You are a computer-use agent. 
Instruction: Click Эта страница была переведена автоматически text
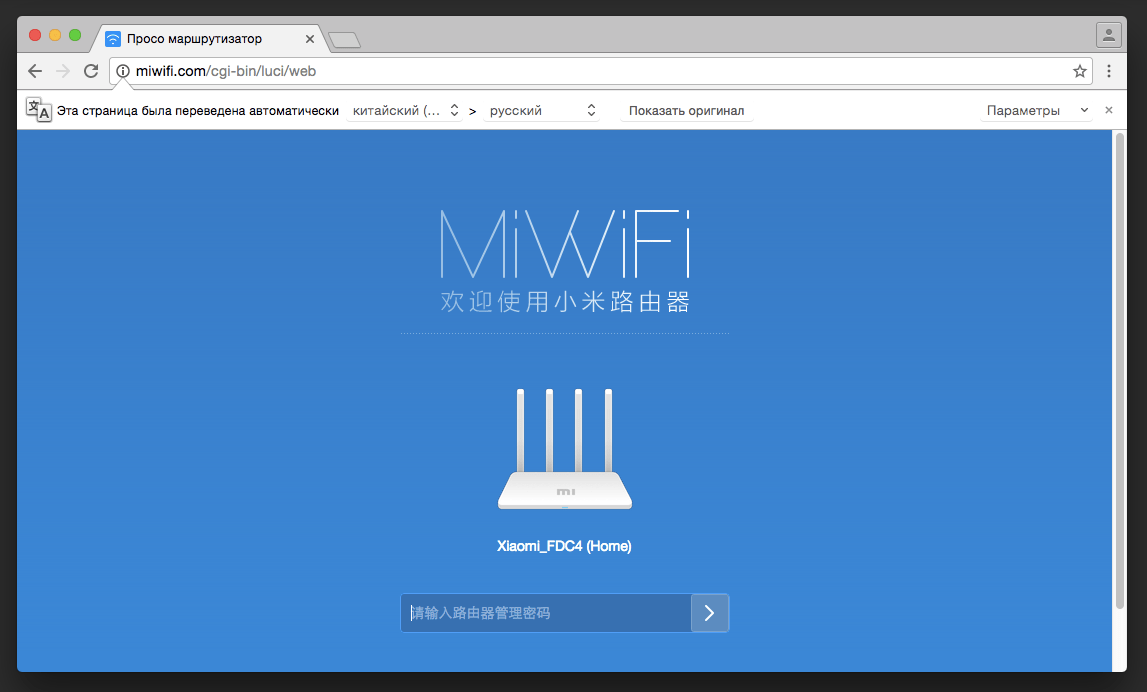(x=198, y=110)
